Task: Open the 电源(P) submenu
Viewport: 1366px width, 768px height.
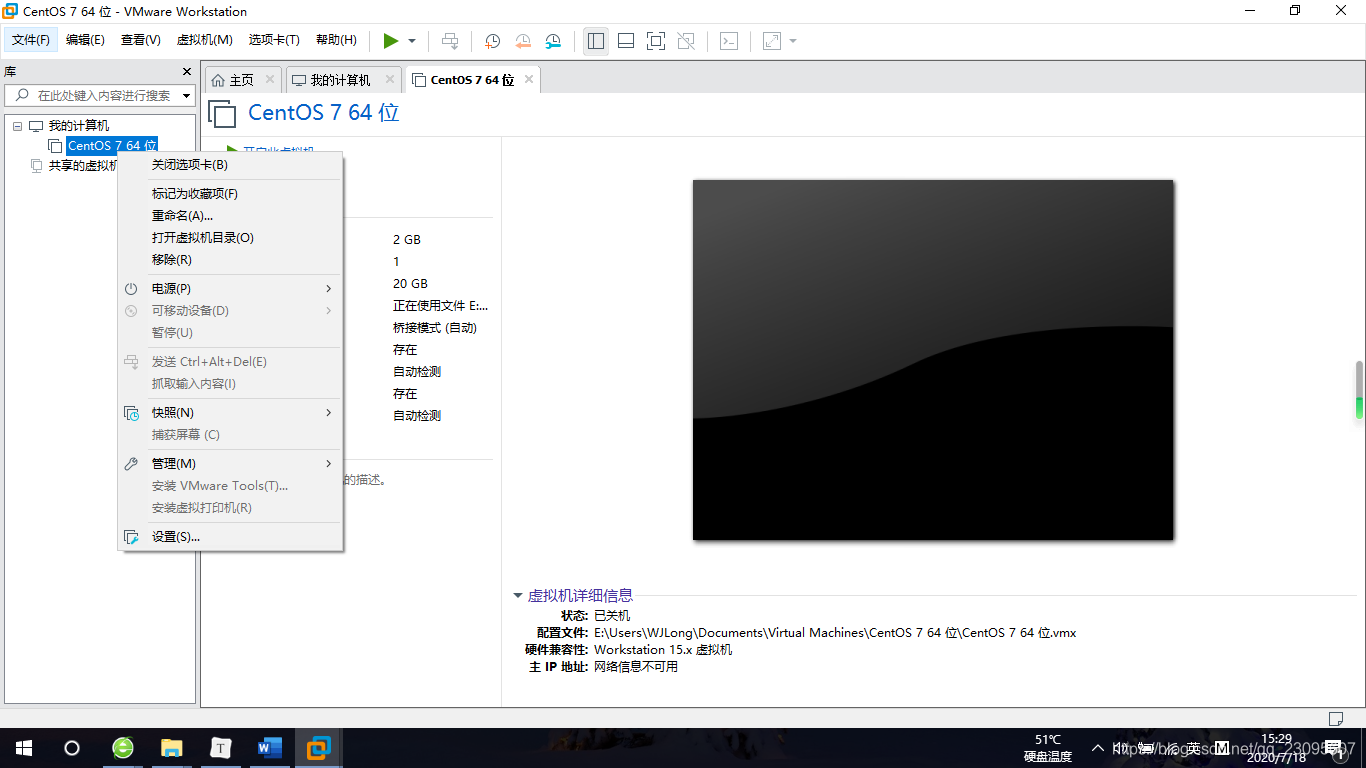Action: coord(231,289)
